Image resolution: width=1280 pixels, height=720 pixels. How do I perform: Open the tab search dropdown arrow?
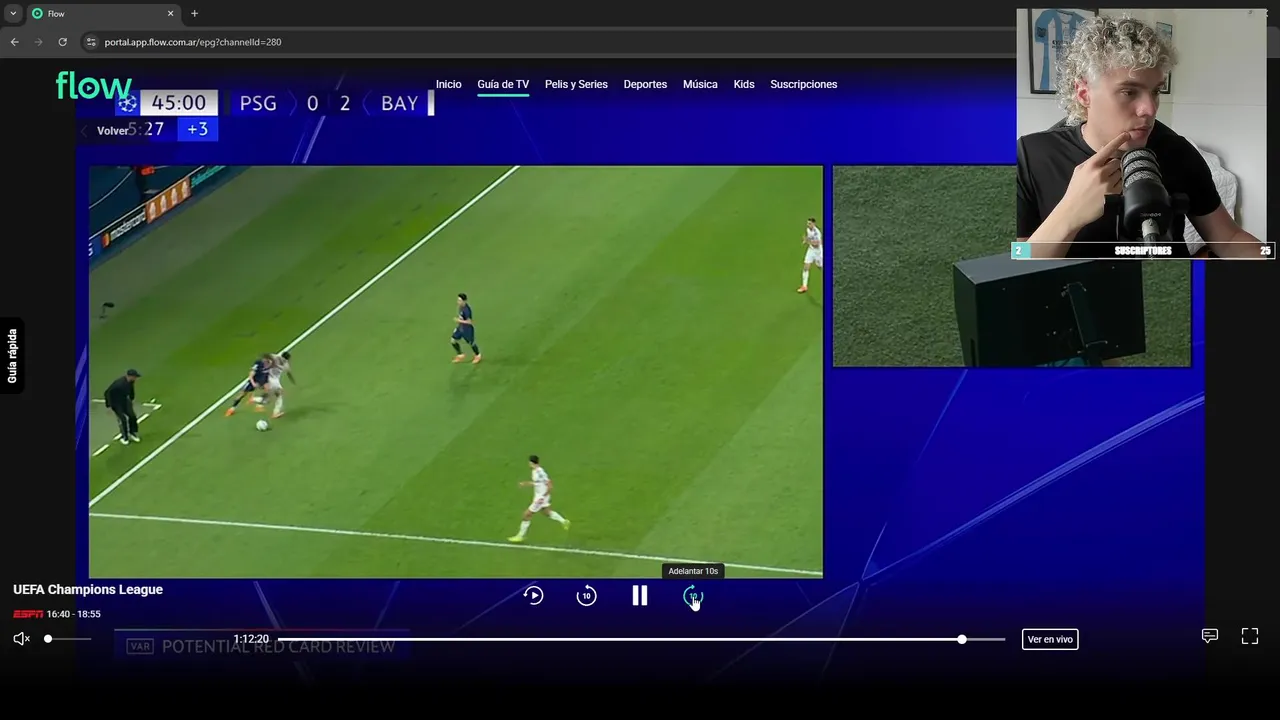13,13
